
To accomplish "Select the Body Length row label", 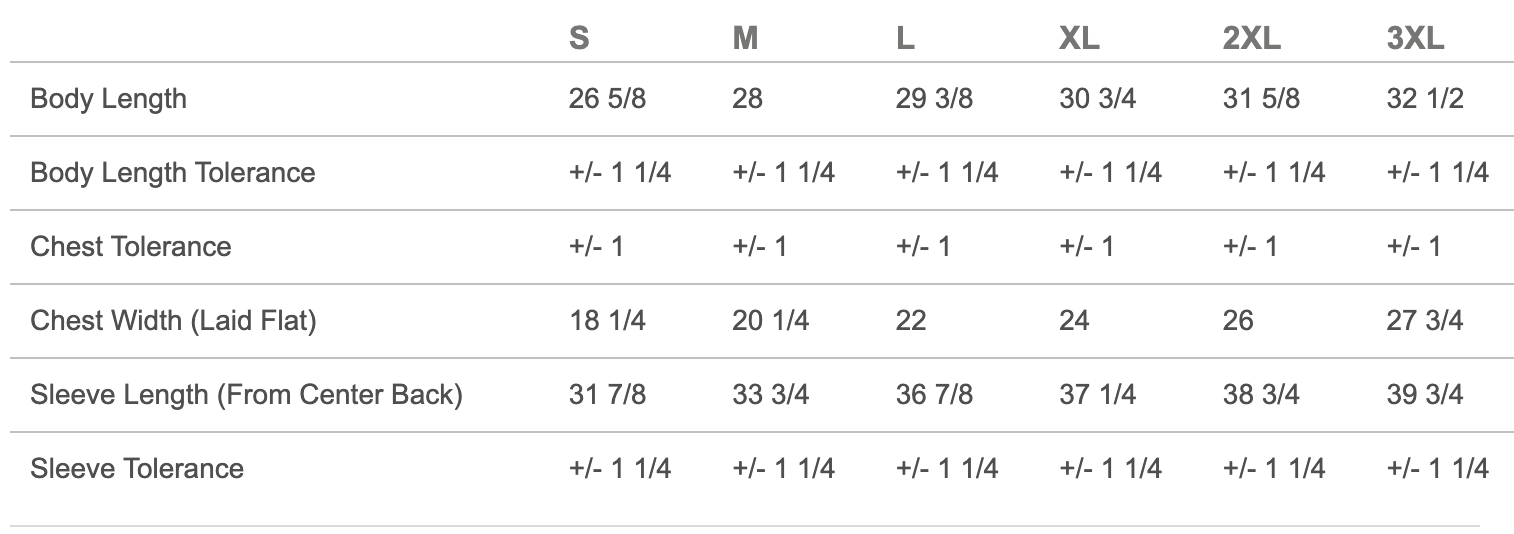I will point(108,99).
